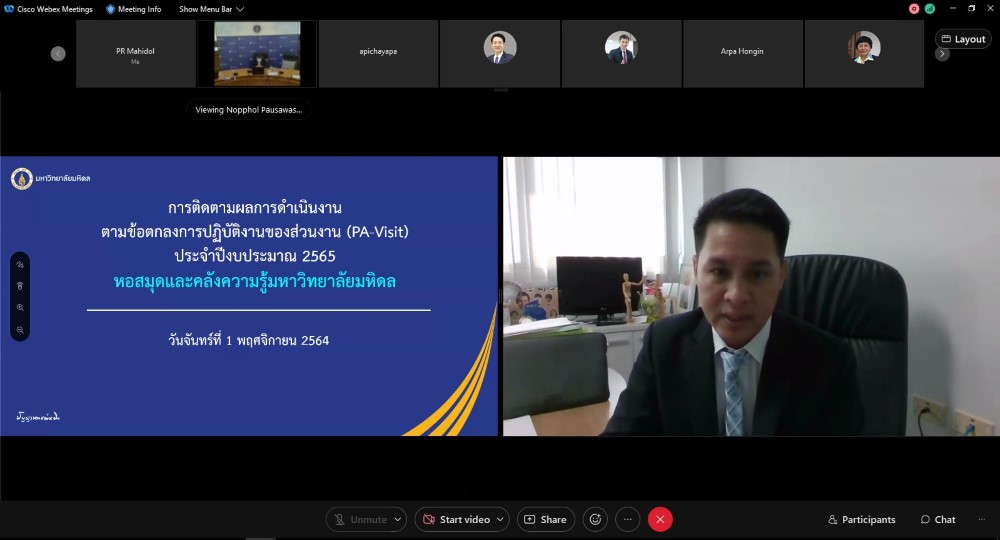Open the Chat panel
The height and width of the screenshot is (540, 1000).
tap(937, 519)
